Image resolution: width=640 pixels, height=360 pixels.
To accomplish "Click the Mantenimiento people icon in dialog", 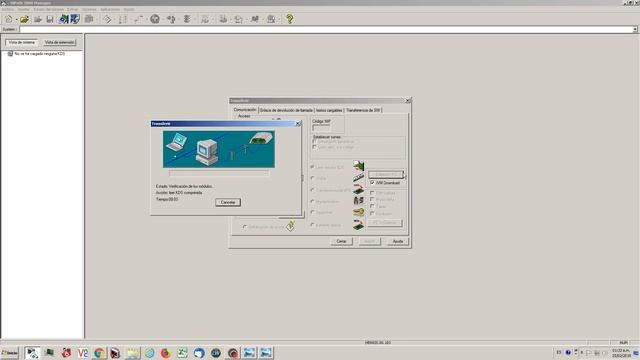I will [358, 200].
